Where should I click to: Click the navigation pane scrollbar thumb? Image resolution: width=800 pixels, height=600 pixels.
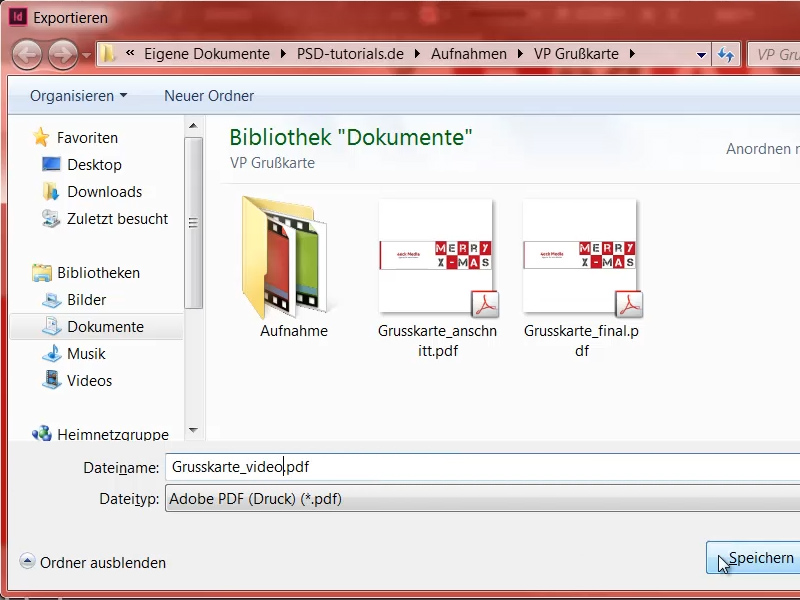(193, 223)
